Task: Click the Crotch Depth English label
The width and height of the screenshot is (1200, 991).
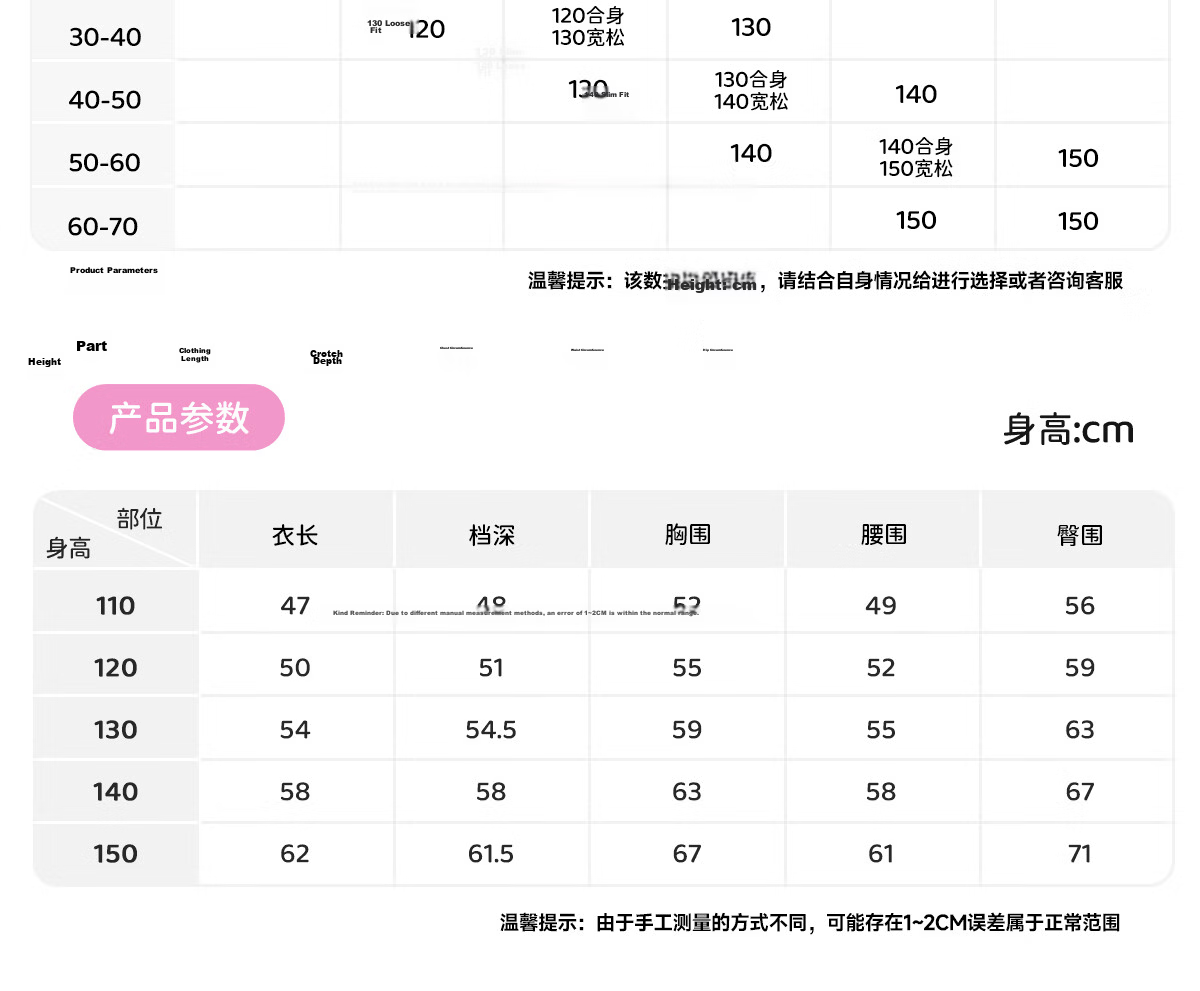Action: (327, 357)
